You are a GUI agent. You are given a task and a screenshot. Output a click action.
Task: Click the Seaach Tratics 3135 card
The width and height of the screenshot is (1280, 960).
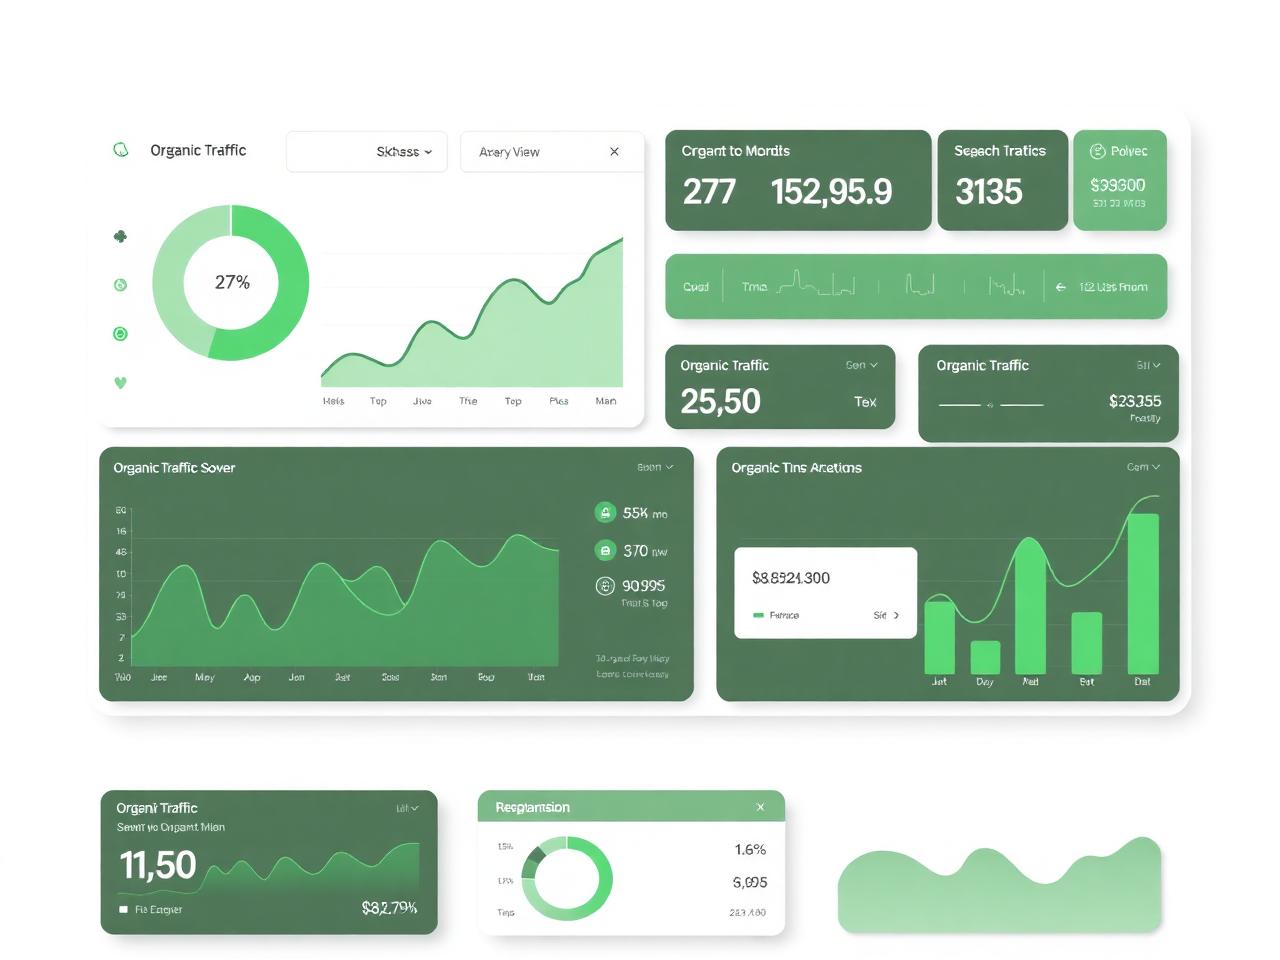coord(1003,180)
